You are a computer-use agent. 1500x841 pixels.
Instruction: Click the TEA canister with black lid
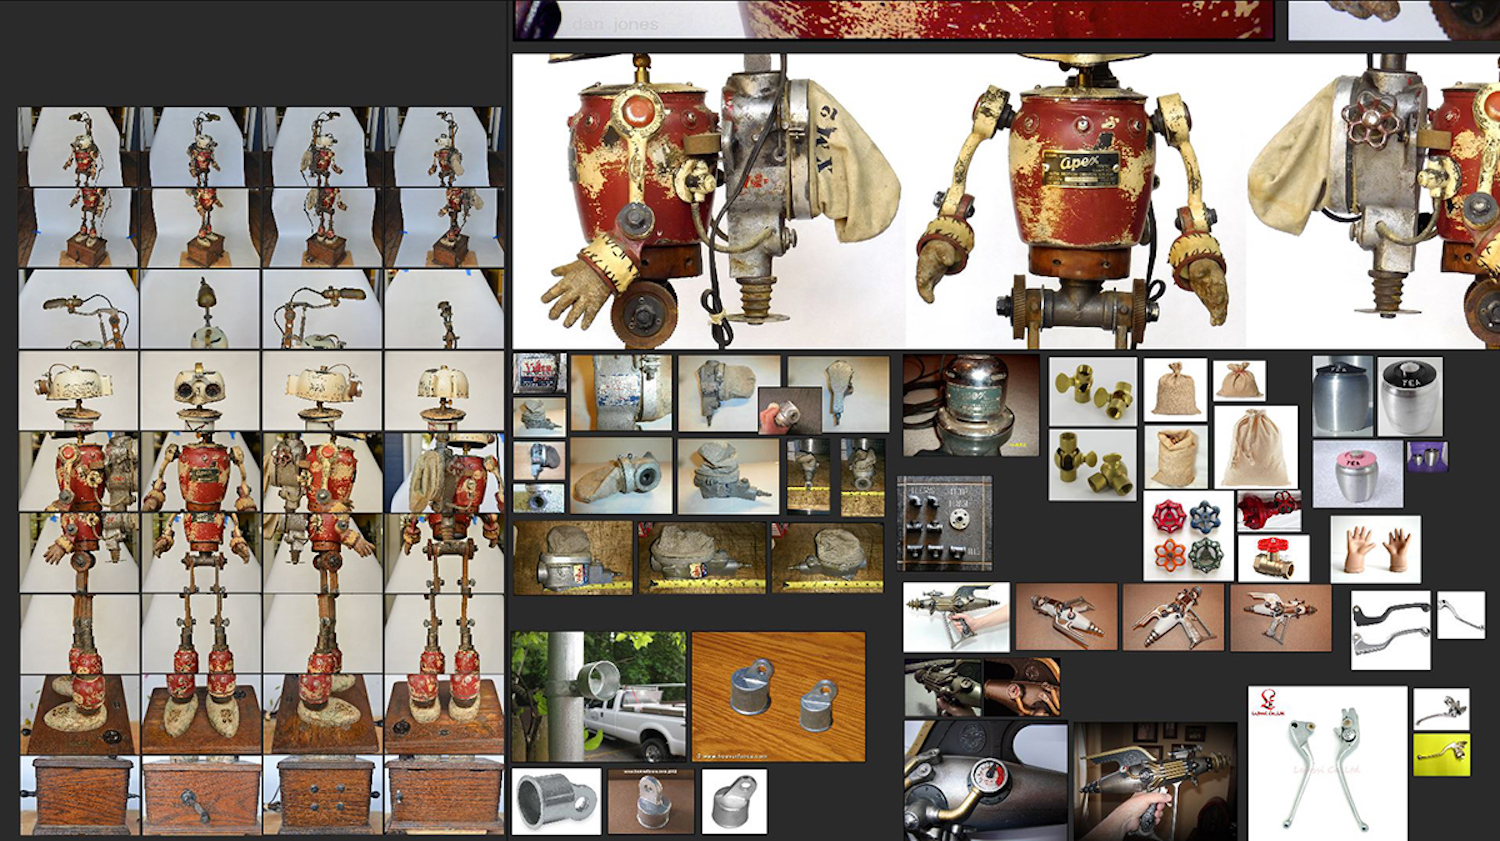tap(1409, 396)
